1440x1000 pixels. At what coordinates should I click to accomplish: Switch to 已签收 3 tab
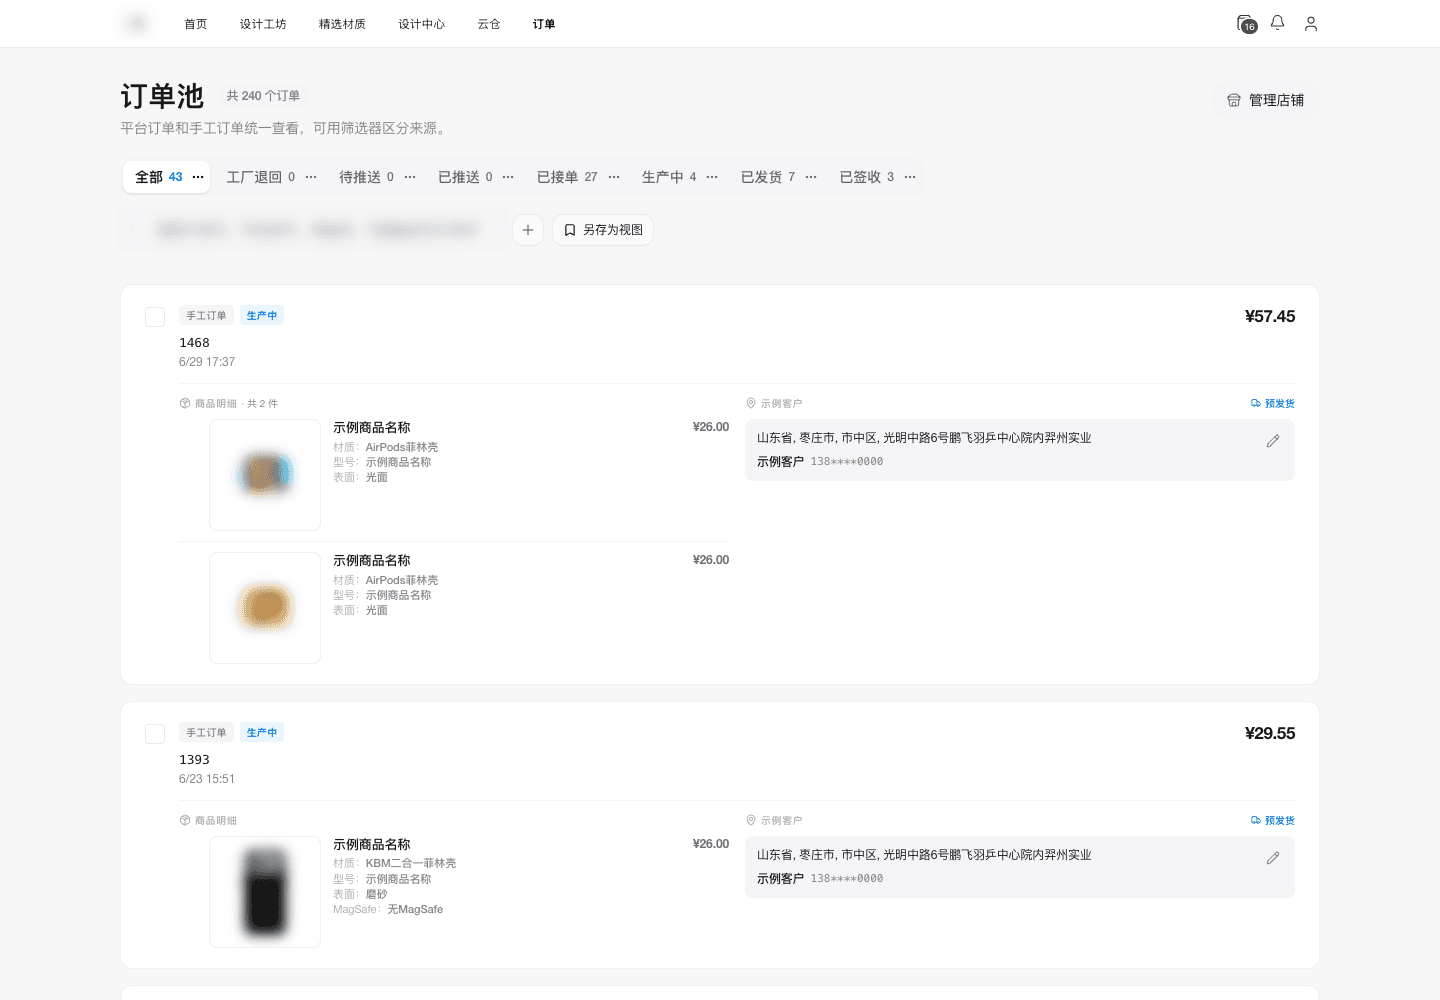[x=867, y=177]
